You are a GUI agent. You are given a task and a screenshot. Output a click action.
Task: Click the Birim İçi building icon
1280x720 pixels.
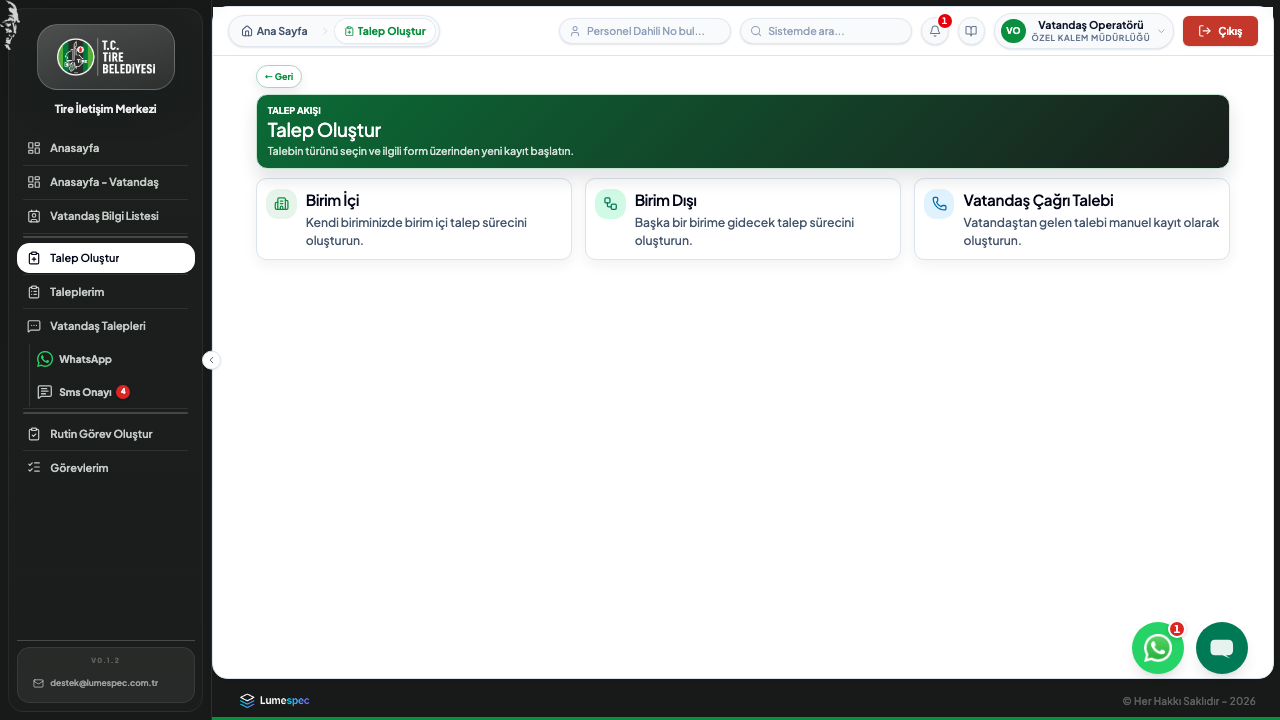tap(281, 203)
